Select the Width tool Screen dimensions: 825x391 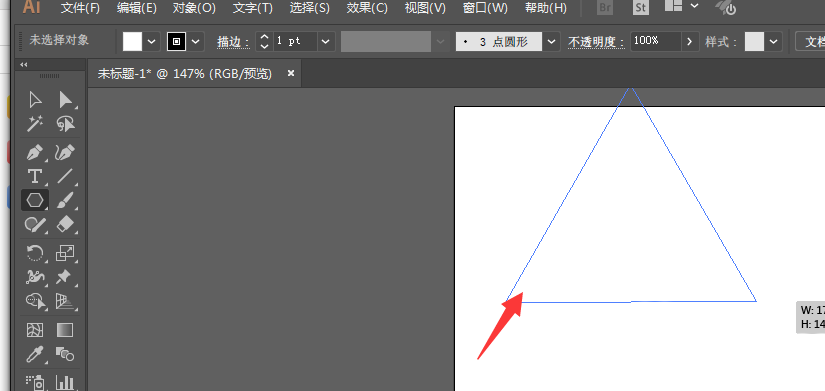(35, 277)
